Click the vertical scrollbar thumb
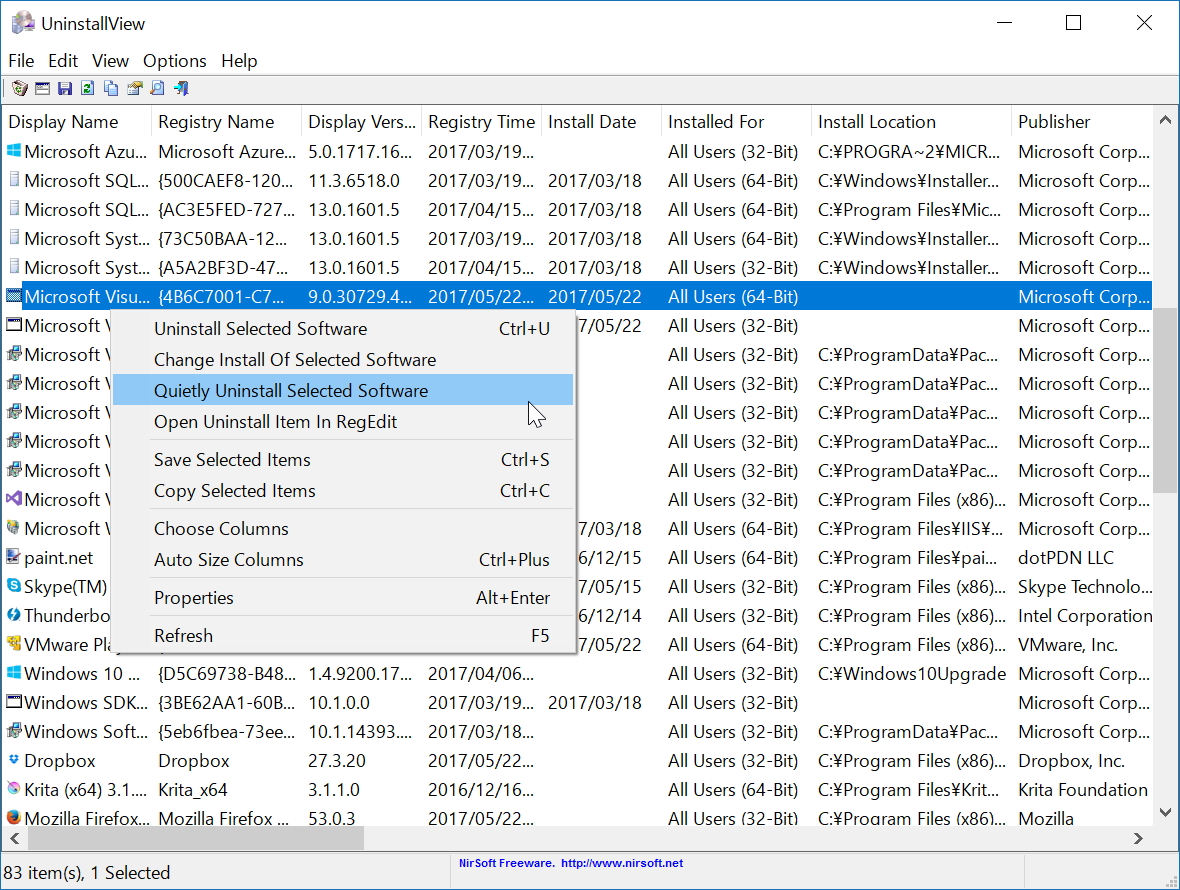The height and width of the screenshot is (890, 1180). 1165,399
